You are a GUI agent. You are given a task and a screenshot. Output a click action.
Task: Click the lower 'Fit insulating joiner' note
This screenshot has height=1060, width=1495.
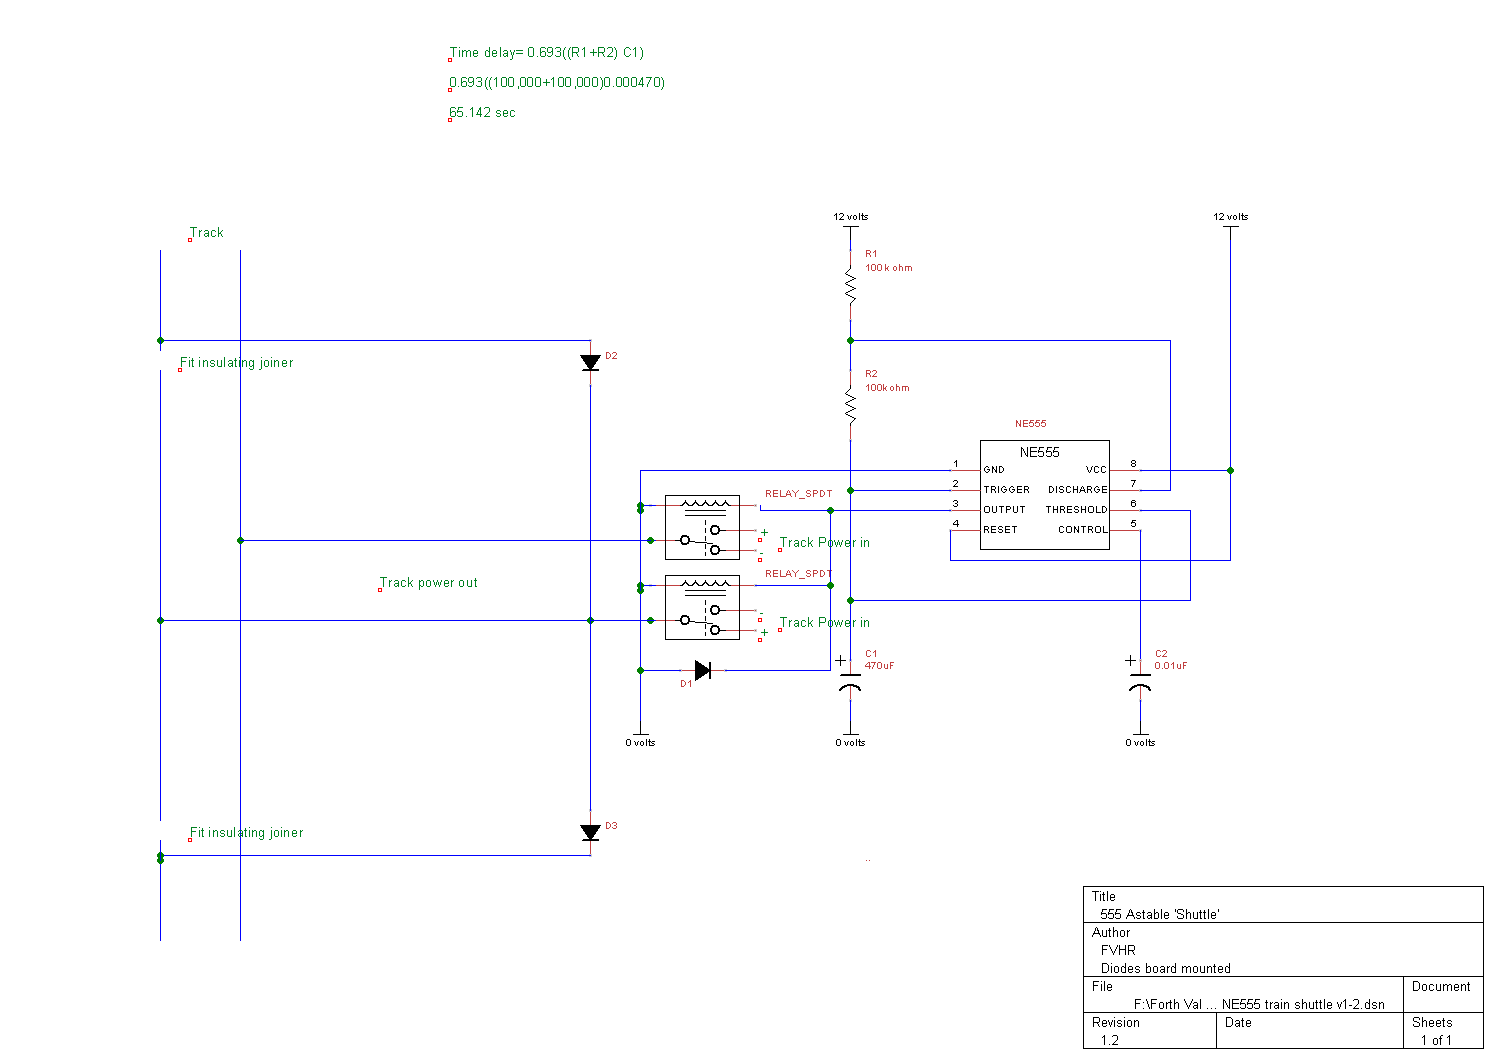(x=247, y=833)
